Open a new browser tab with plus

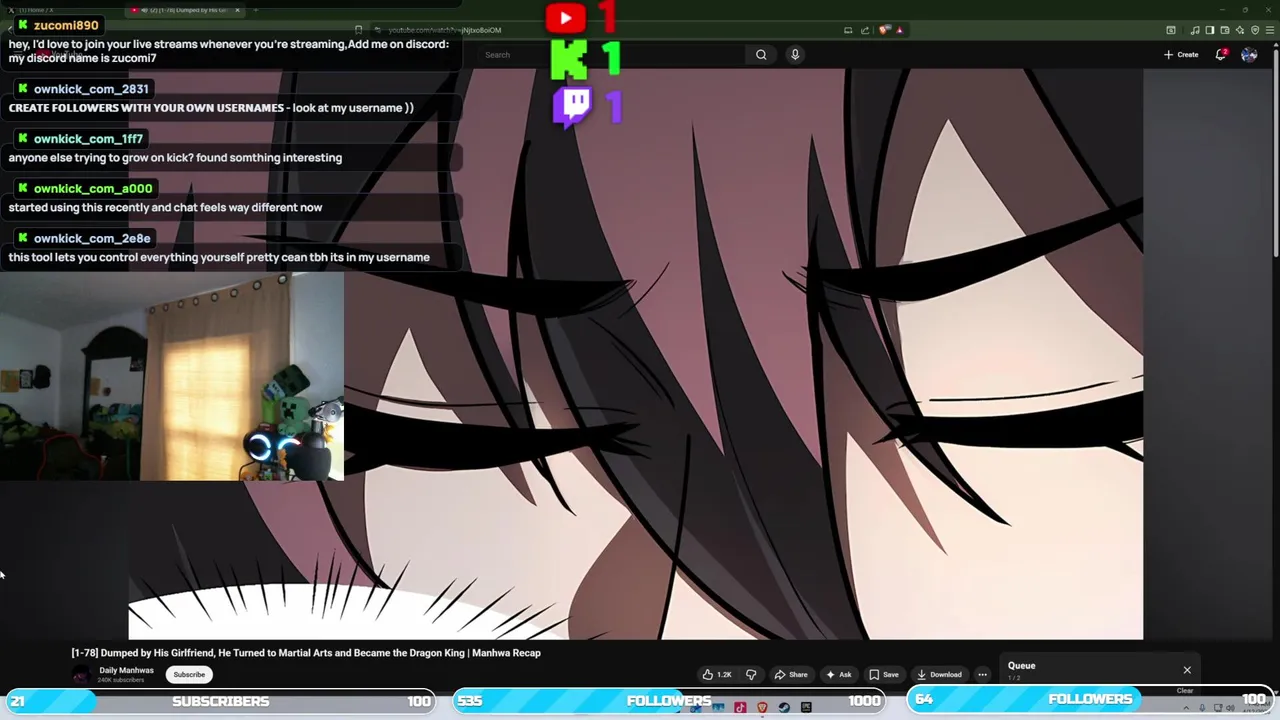tap(255, 10)
